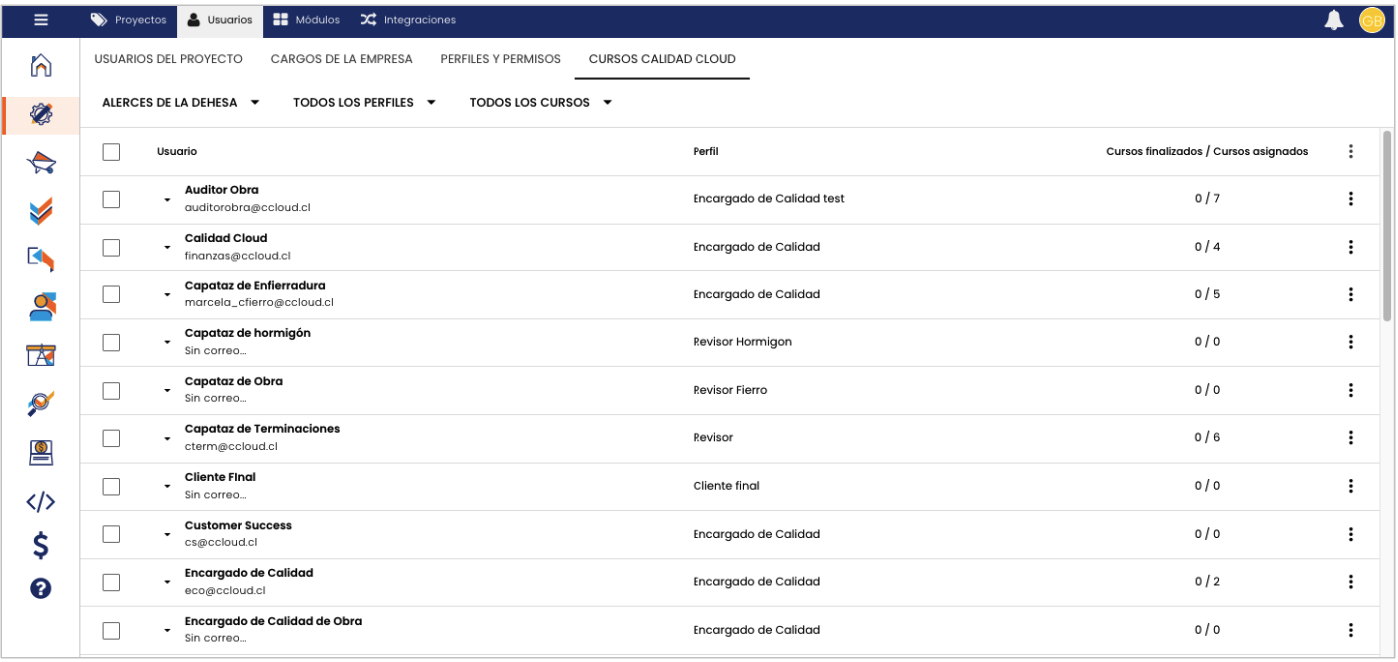Open options menu for Auditor Obra row
Image resolution: width=1398 pixels, height=662 pixels.
[x=1350, y=199]
